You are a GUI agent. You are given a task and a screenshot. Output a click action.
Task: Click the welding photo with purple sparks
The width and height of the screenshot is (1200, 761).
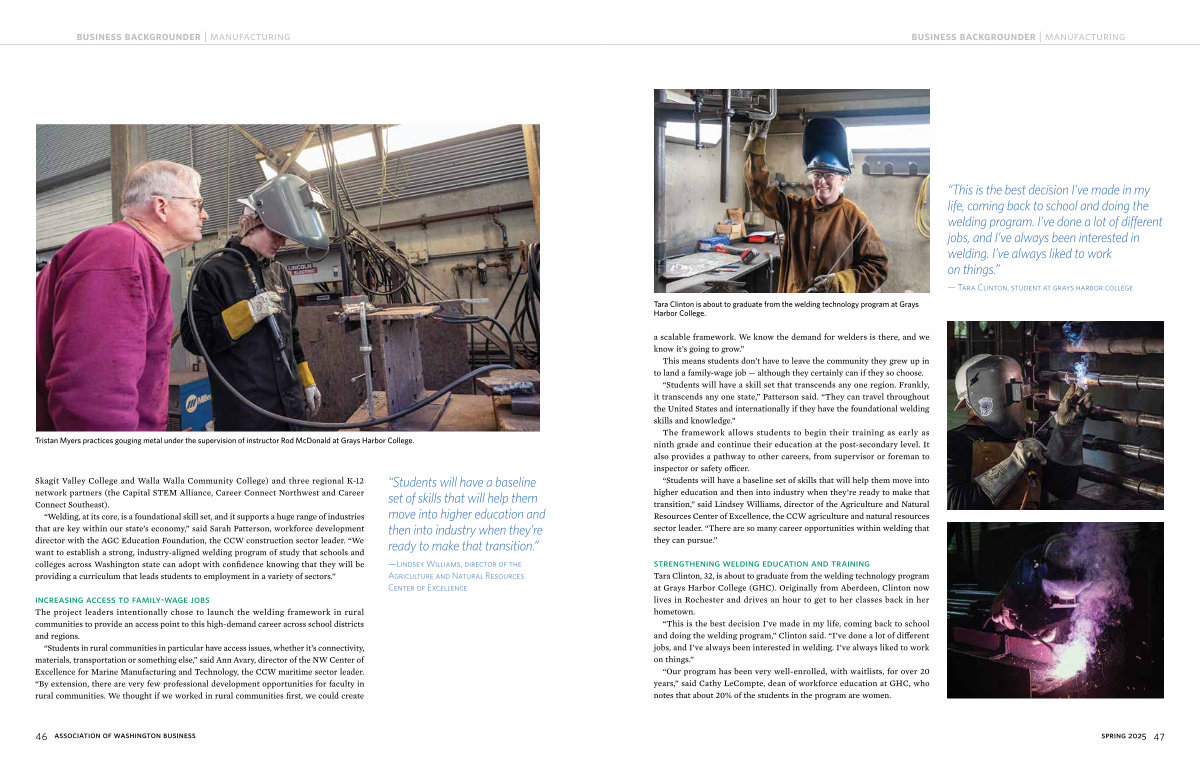point(1055,609)
